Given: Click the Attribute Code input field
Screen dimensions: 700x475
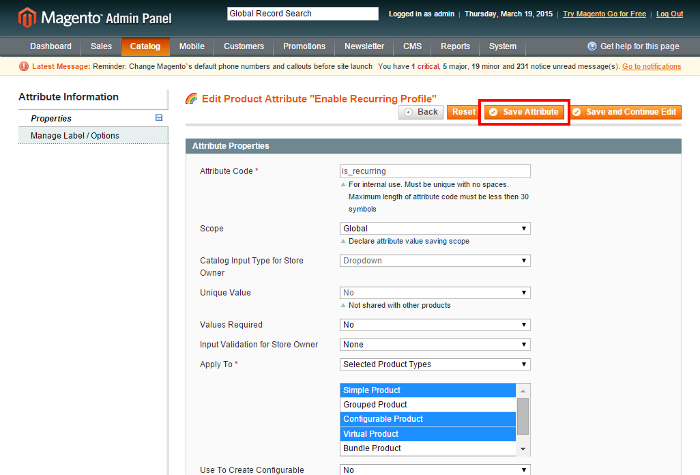Looking at the screenshot, I should tap(435, 171).
